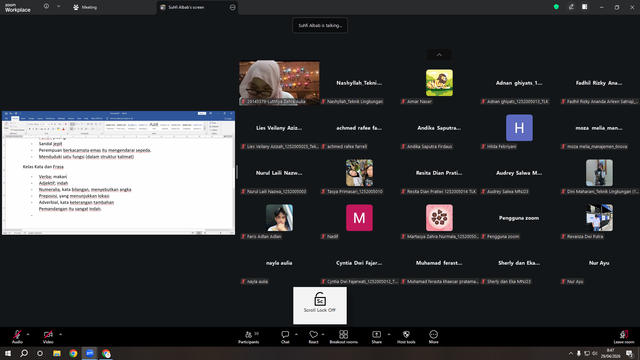Select Hilda Febriyani's H avatar tile
This screenshot has height=360, width=640.
tap(519, 128)
